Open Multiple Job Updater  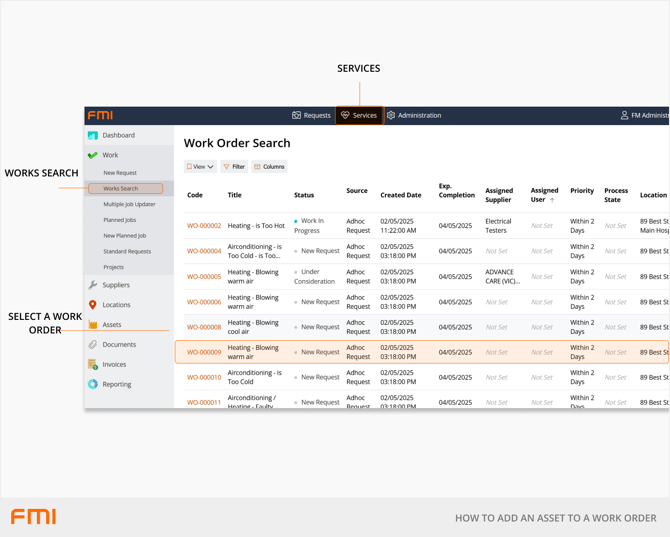129,204
